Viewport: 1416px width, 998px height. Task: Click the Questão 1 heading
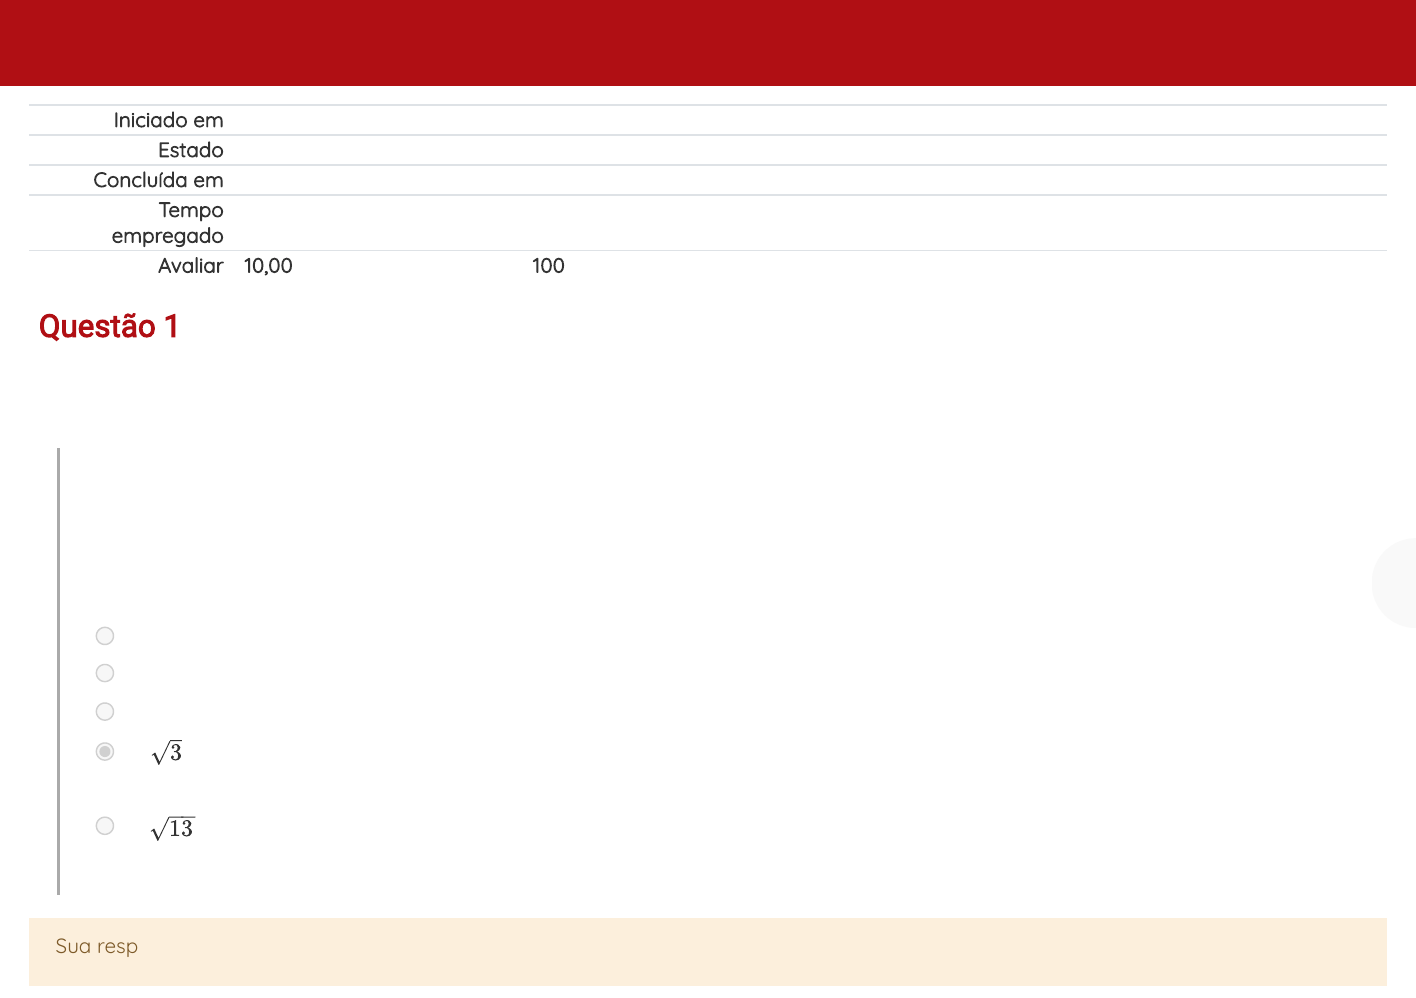click(x=108, y=327)
